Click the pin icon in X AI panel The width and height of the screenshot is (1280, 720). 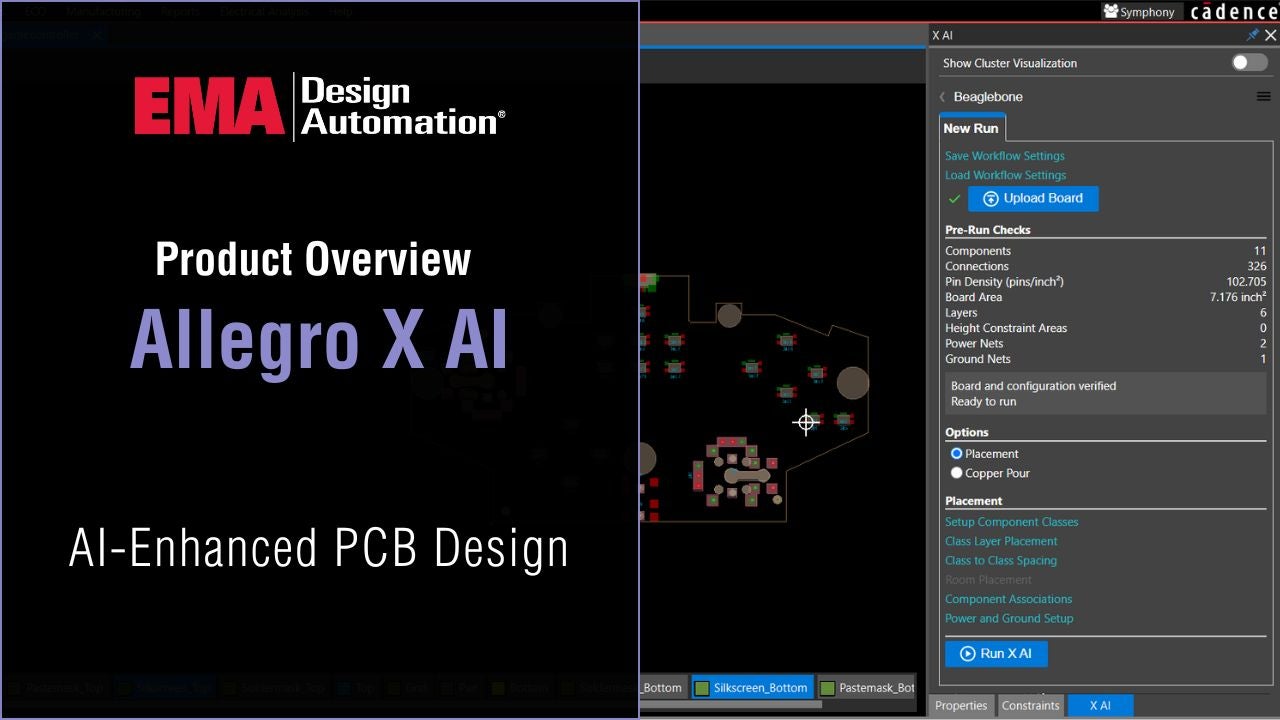point(1252,35)
